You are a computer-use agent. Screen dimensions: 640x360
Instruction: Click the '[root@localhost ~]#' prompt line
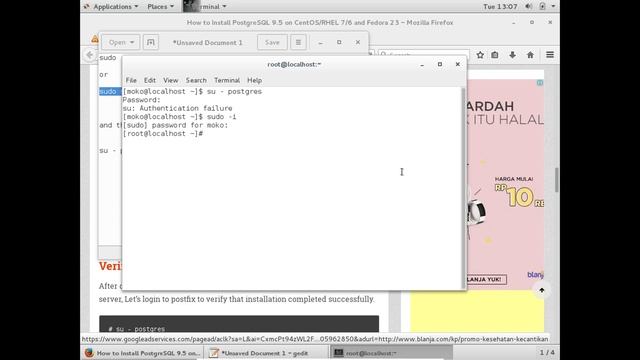163,133
